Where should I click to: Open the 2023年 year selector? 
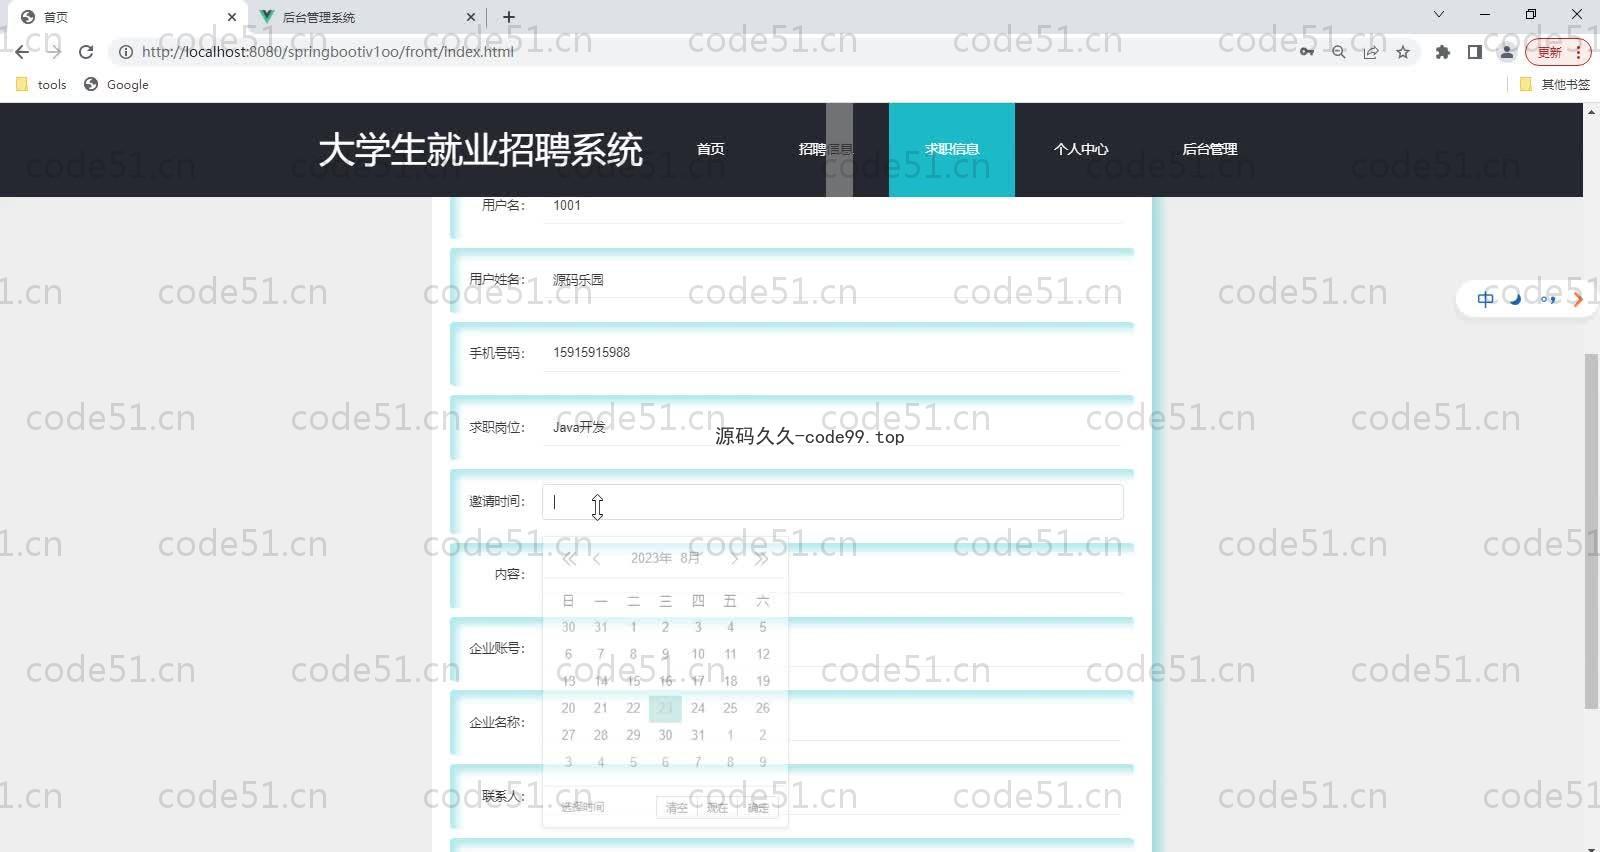point(651,558)
